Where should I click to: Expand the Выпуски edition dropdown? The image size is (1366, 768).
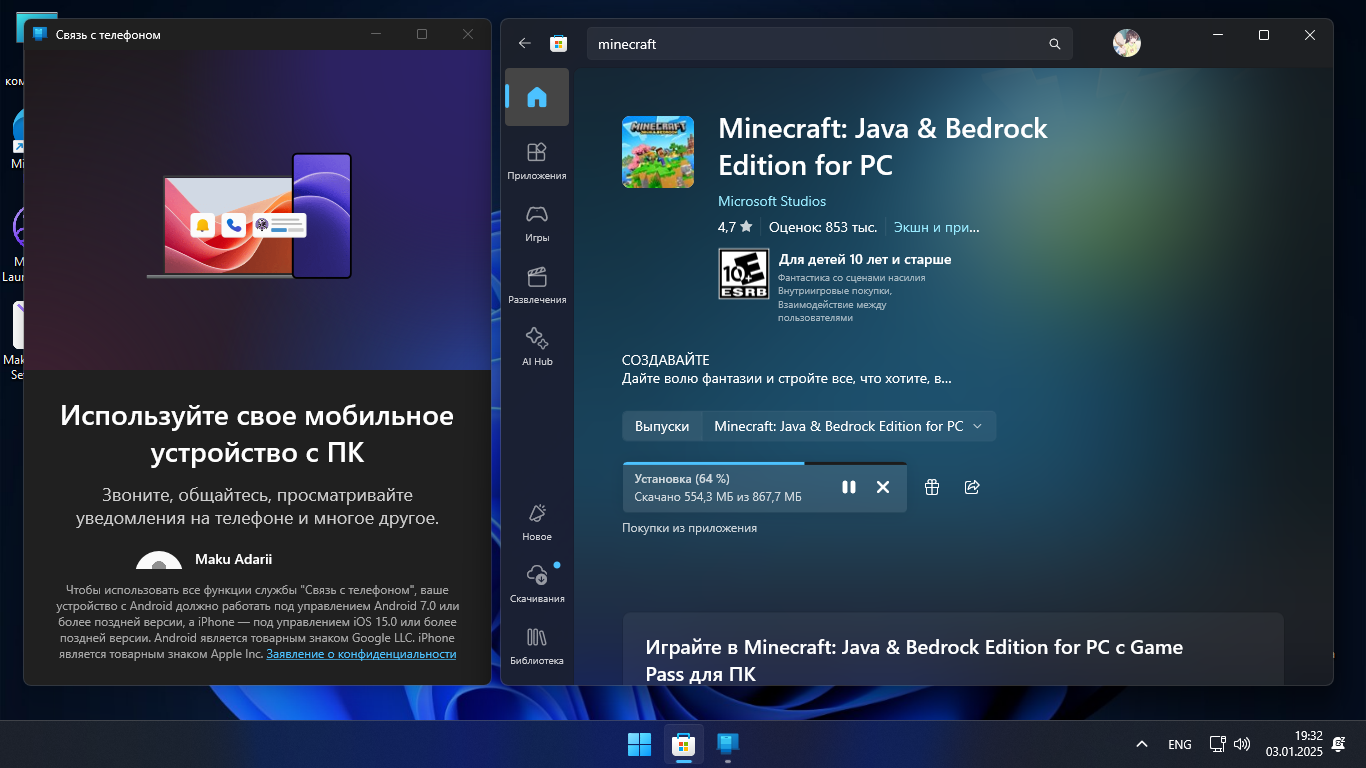[849, 426]
